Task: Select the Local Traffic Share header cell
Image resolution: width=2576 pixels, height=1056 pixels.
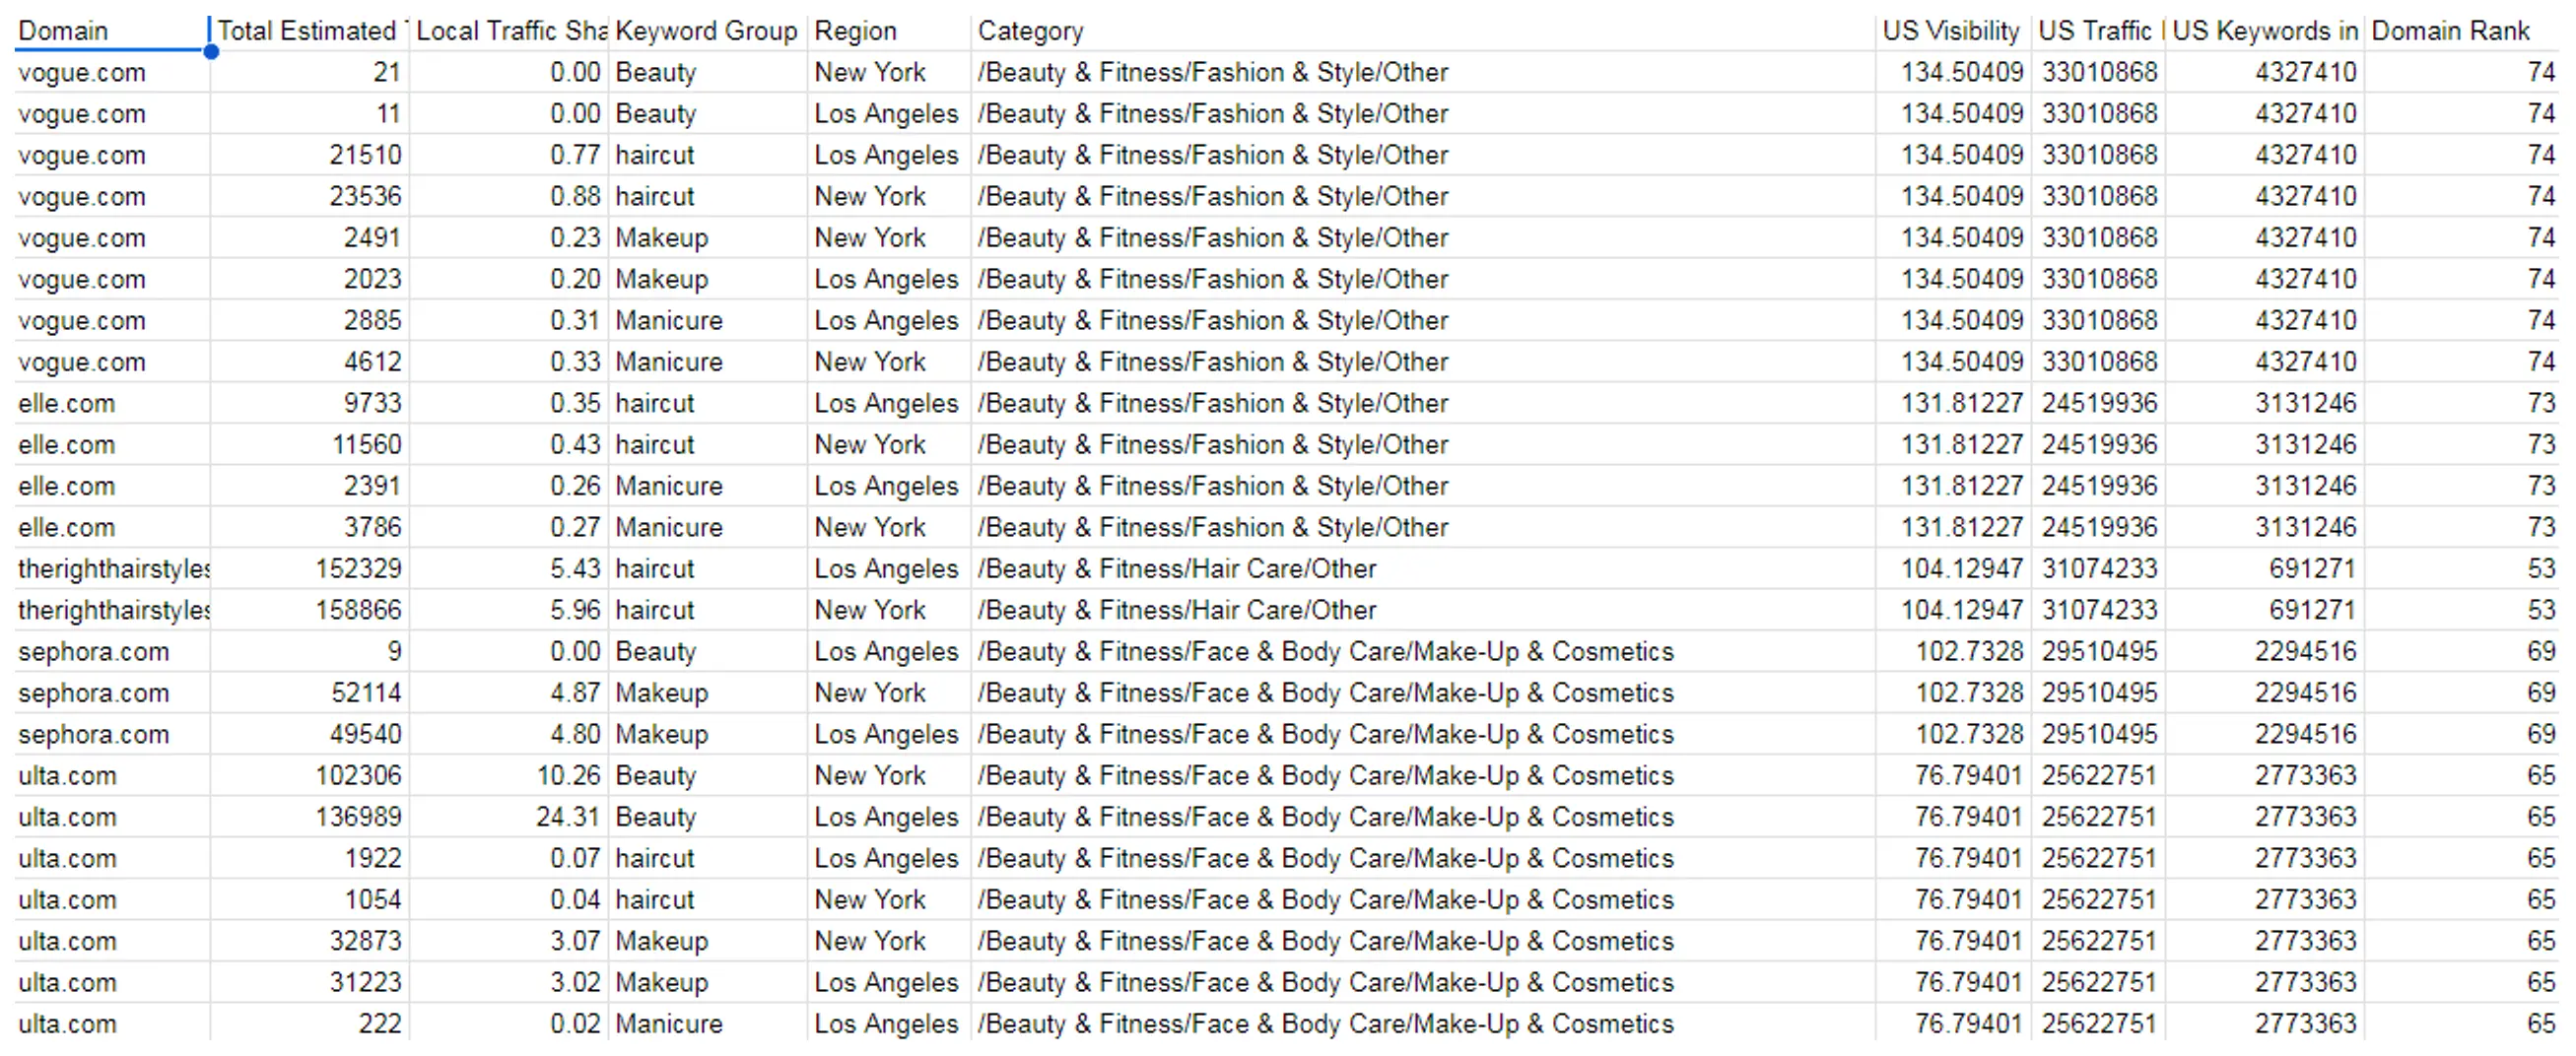Action: (x=509, y=31)
